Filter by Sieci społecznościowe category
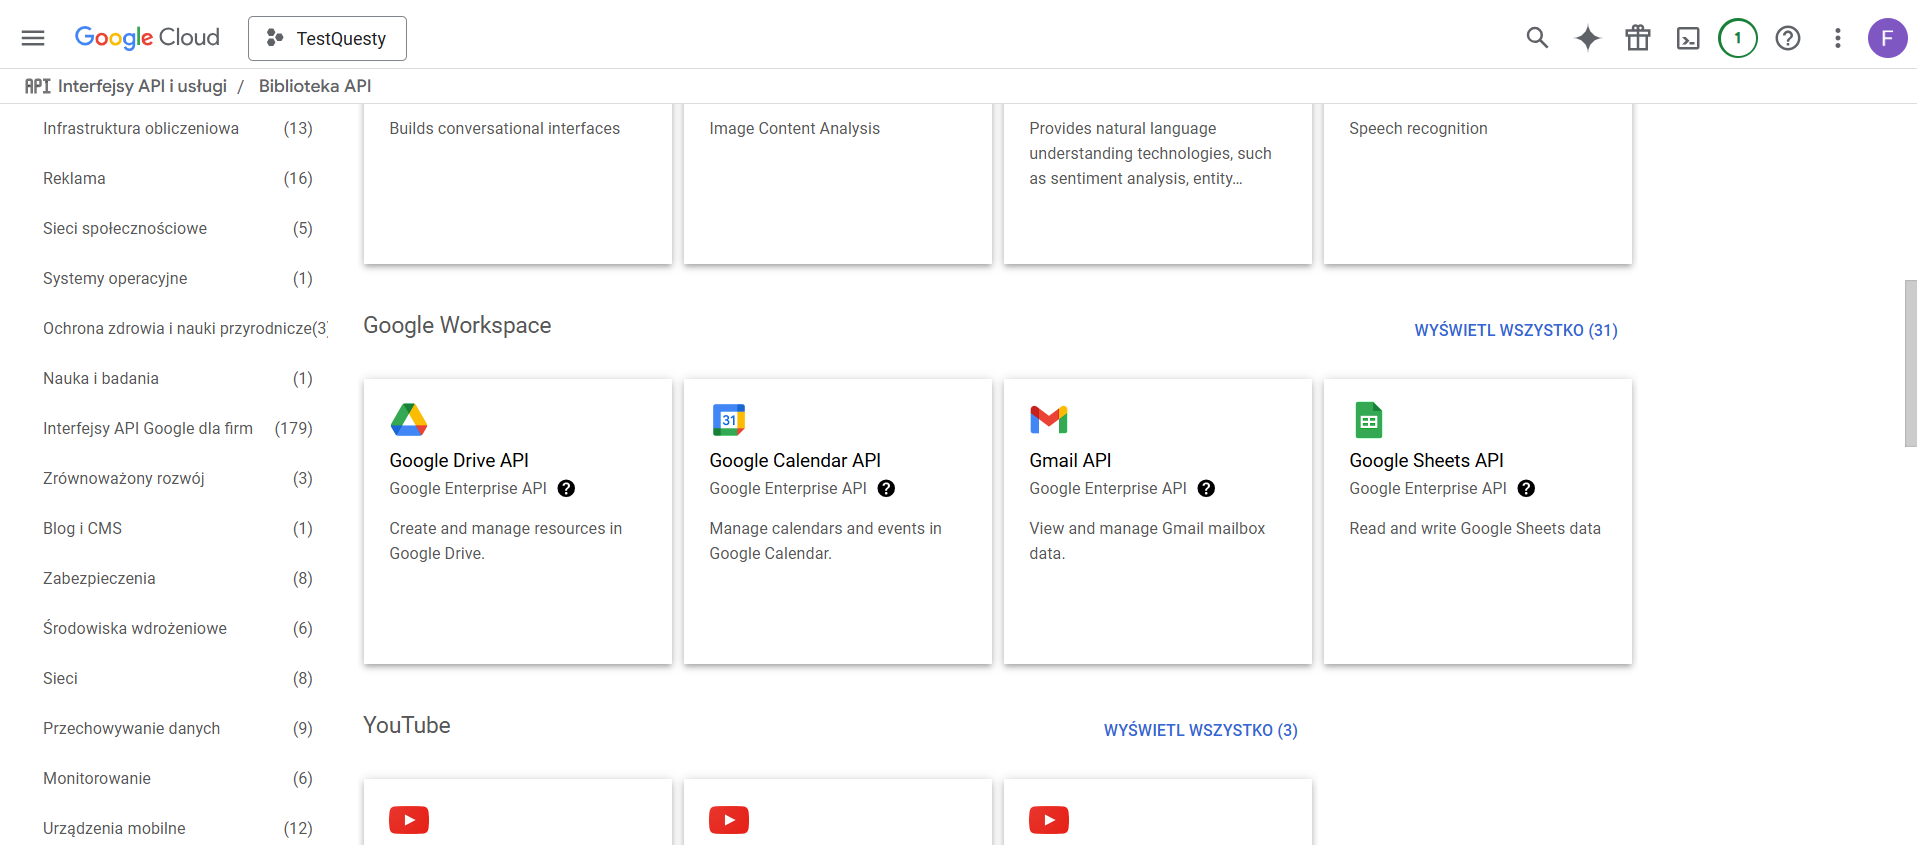1917x845 pixels. pos(178,228)
